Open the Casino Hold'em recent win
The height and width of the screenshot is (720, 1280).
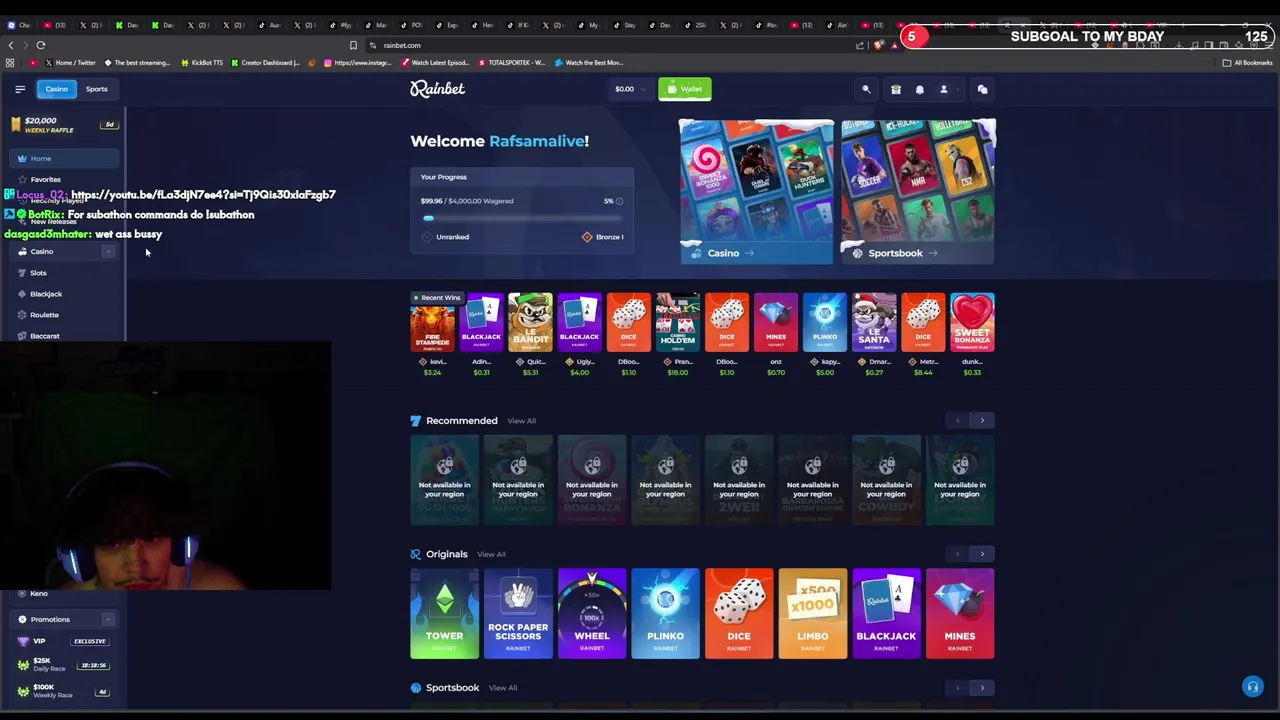(677, 335)
